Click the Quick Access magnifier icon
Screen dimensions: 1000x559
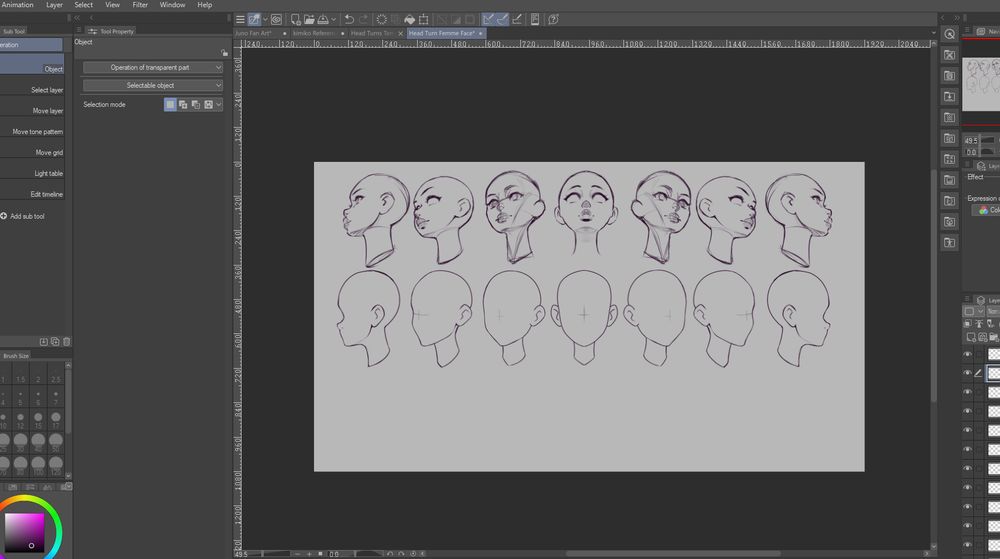[x=950, y=34]
